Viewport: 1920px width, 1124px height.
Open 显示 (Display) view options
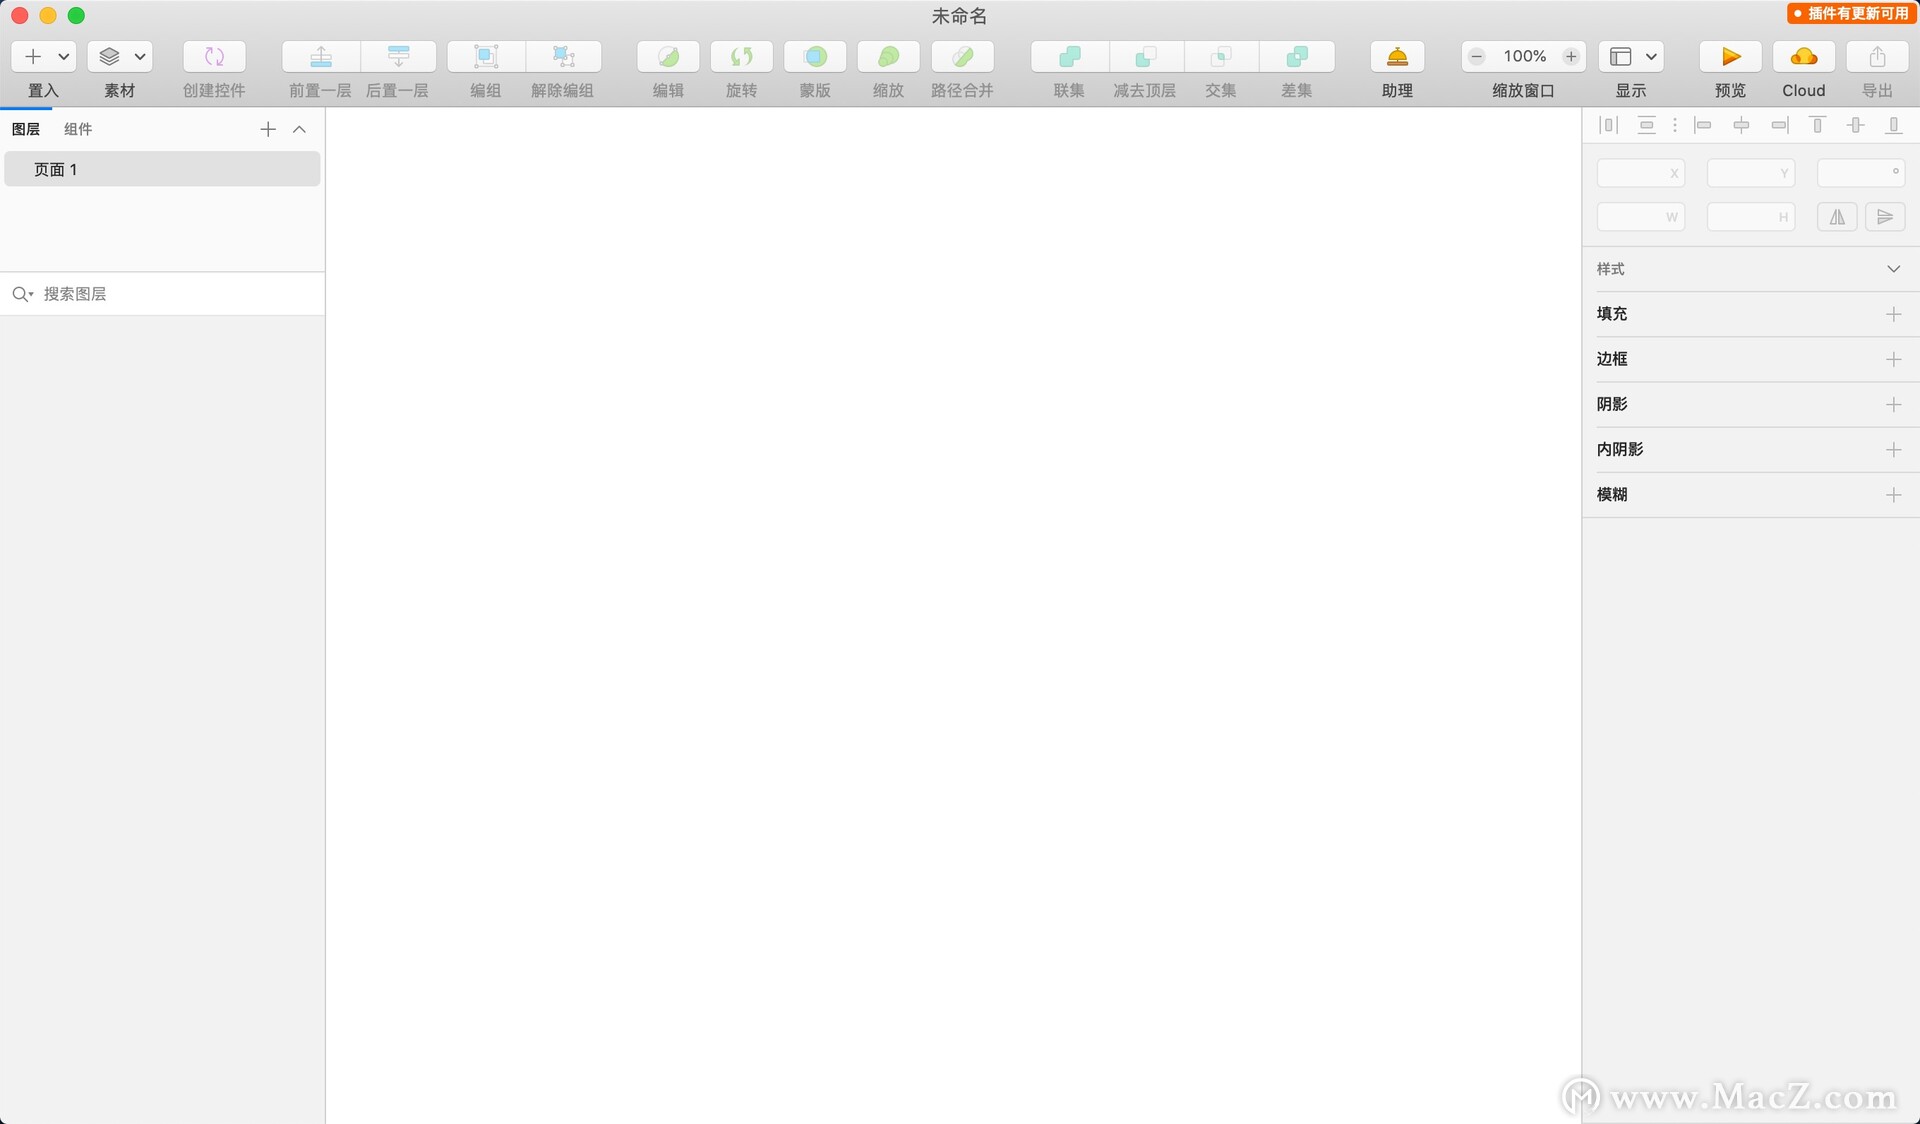(x=1648, y=55)
